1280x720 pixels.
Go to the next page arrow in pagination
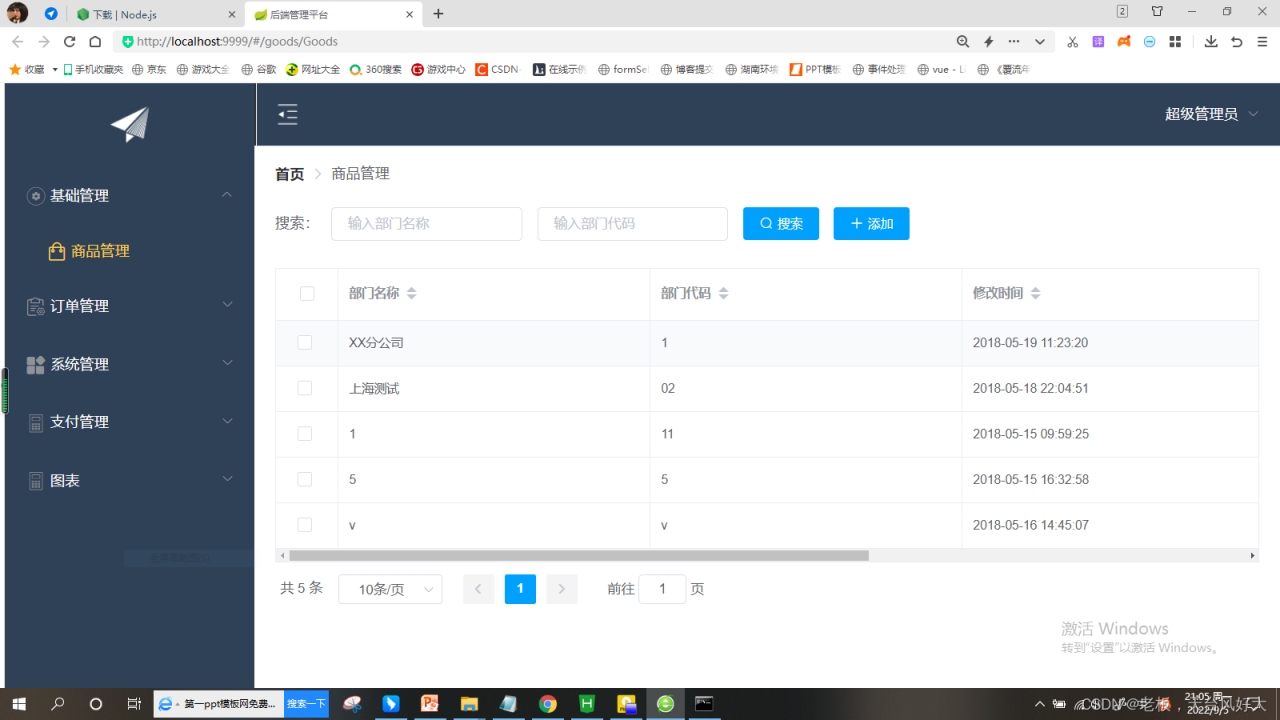pos(562,589)
